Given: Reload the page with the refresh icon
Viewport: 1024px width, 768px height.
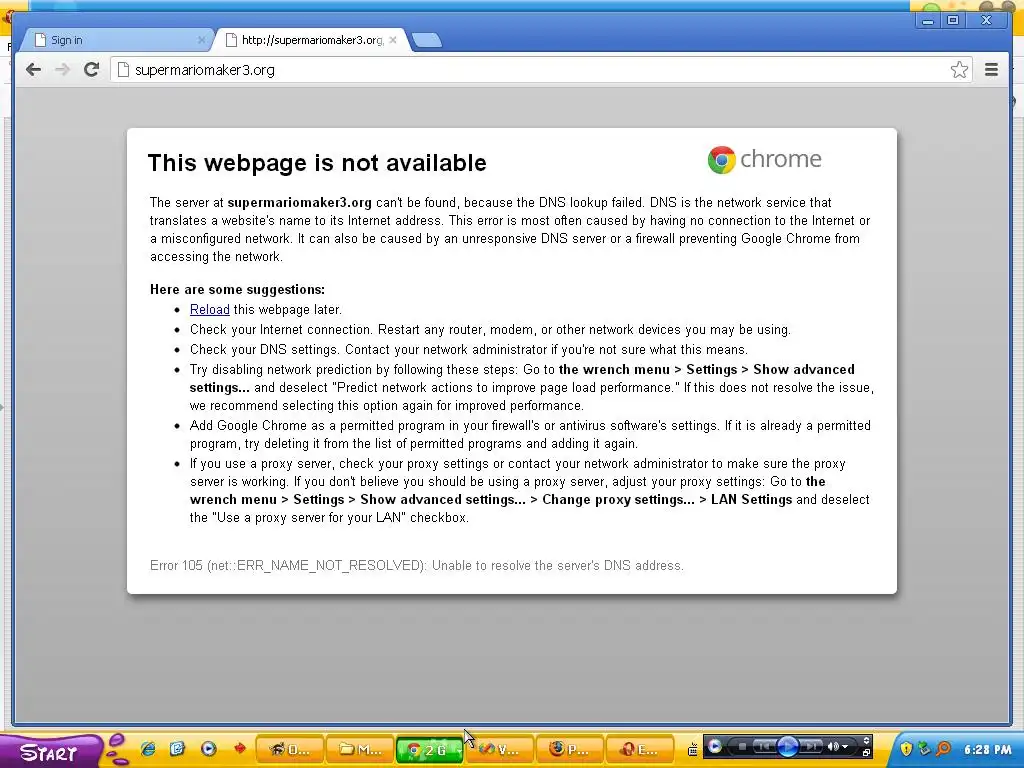Looking at the screenshot, I should (91, 70).
